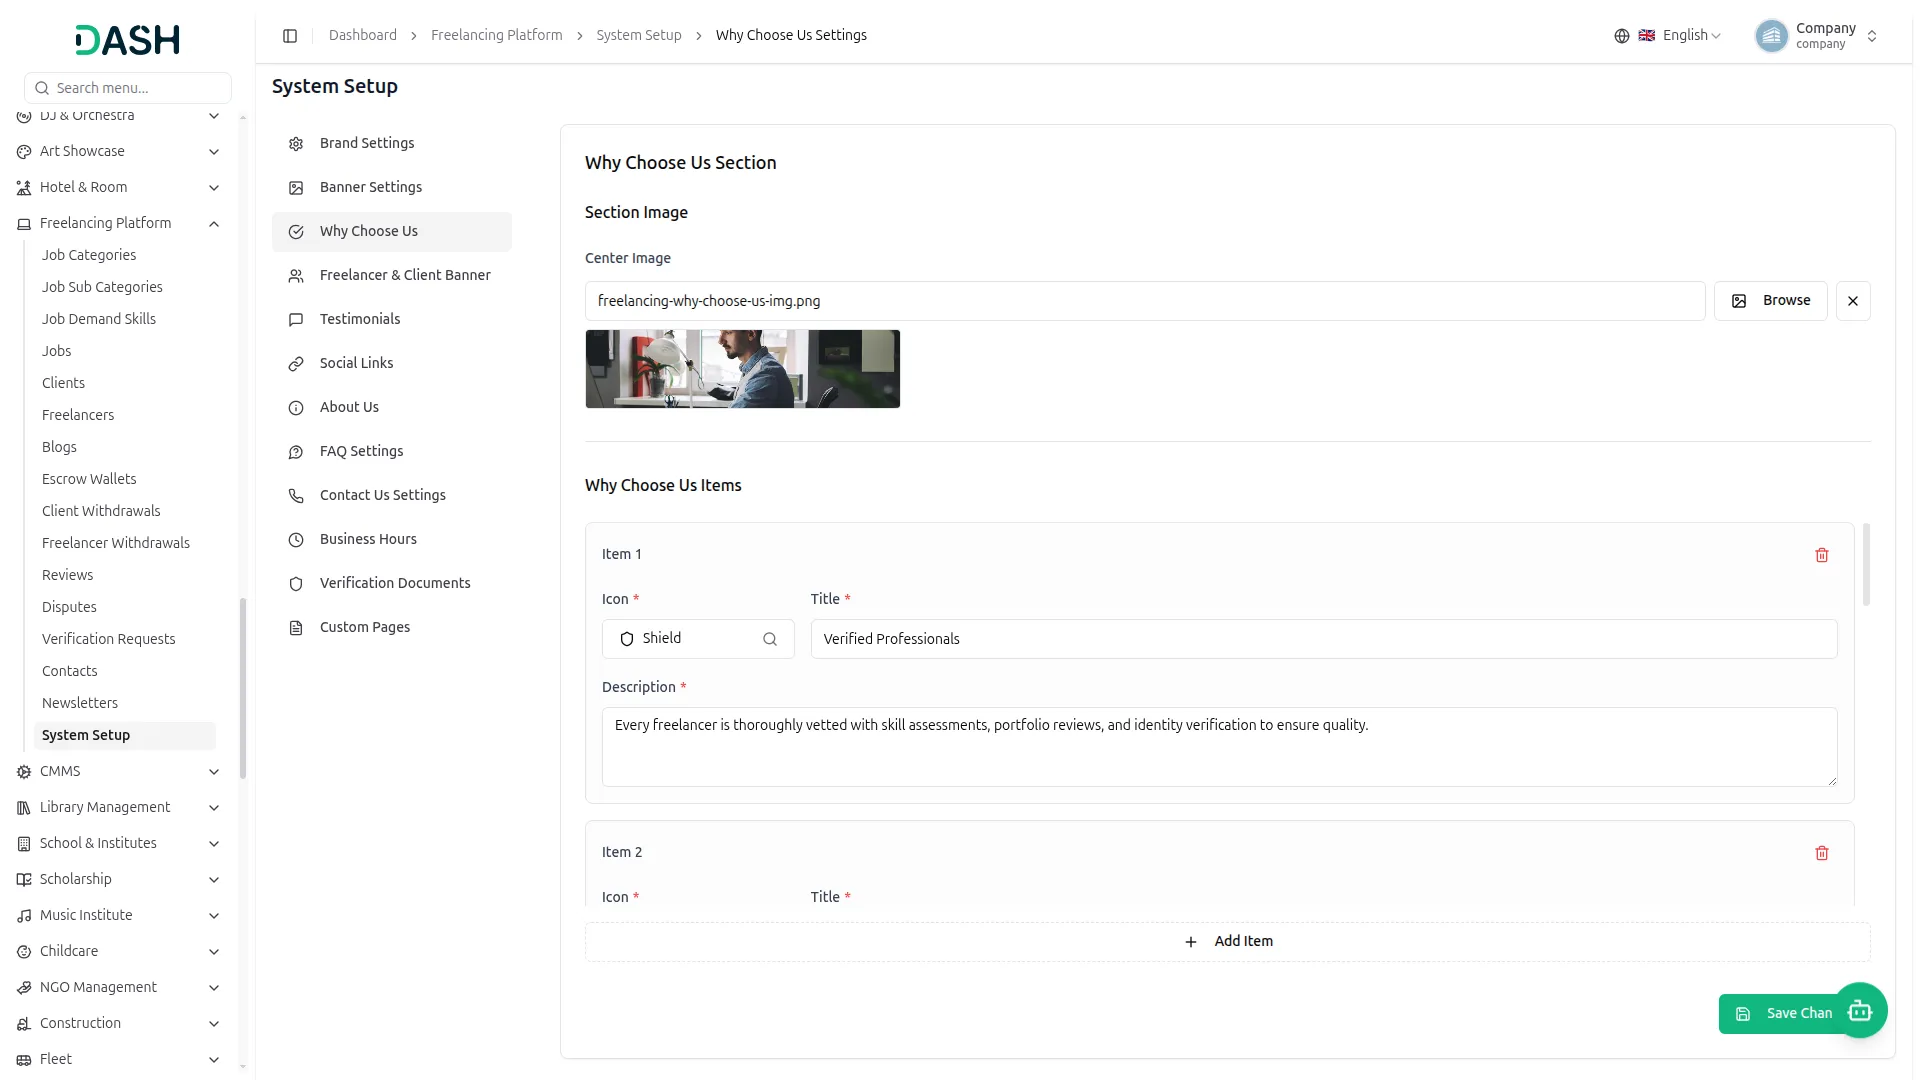1920x1080 pixels.
Task: Open Why Choose Us settings tab
Action: tap(392, 232)
